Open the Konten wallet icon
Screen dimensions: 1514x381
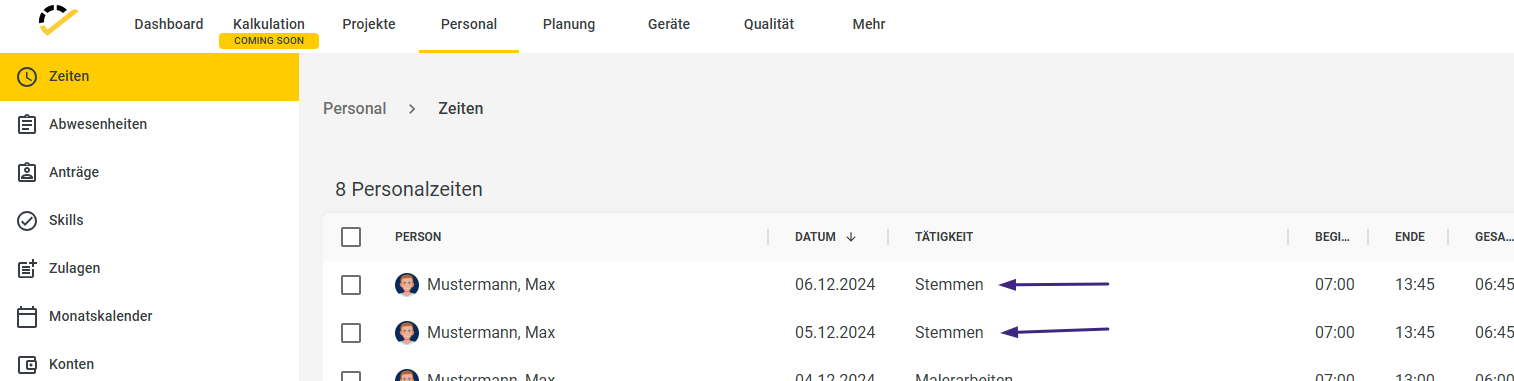point(28,365)
